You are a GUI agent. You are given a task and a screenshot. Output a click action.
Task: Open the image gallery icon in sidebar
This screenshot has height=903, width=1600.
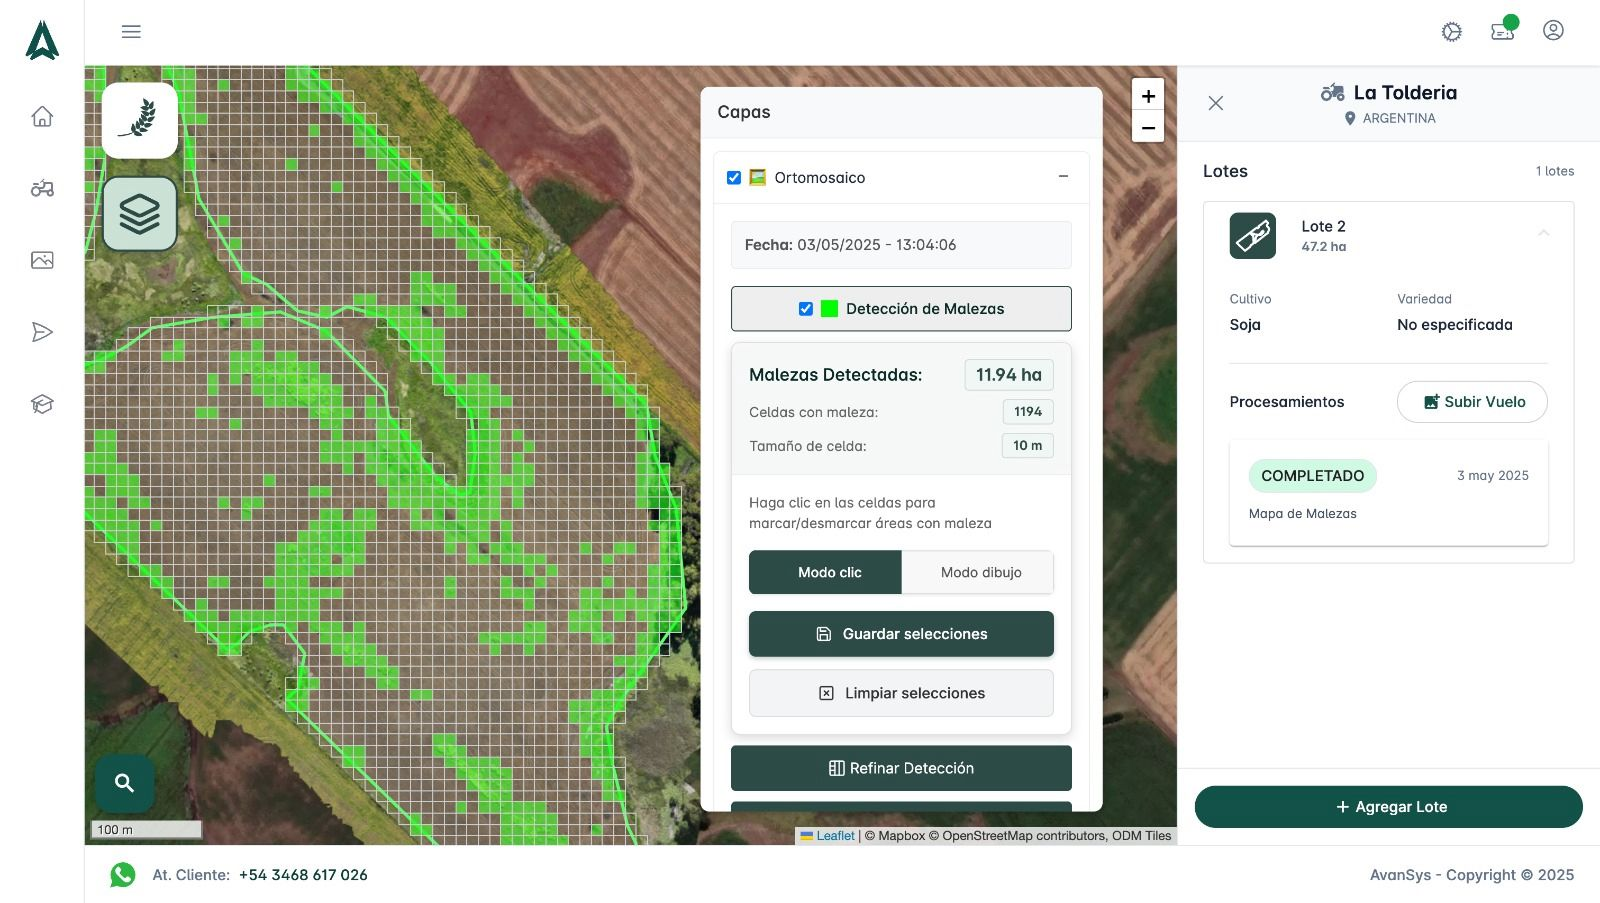(x=42, y=260)
